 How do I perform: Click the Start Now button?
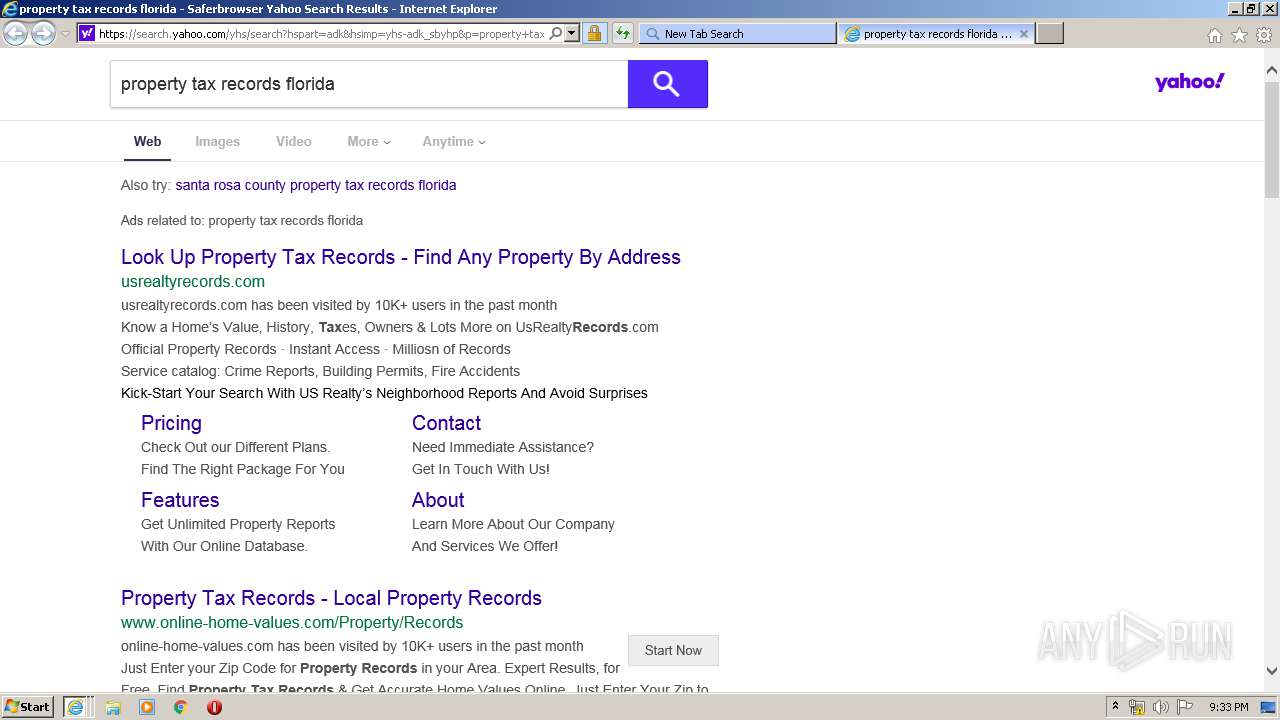coord(673,650)
